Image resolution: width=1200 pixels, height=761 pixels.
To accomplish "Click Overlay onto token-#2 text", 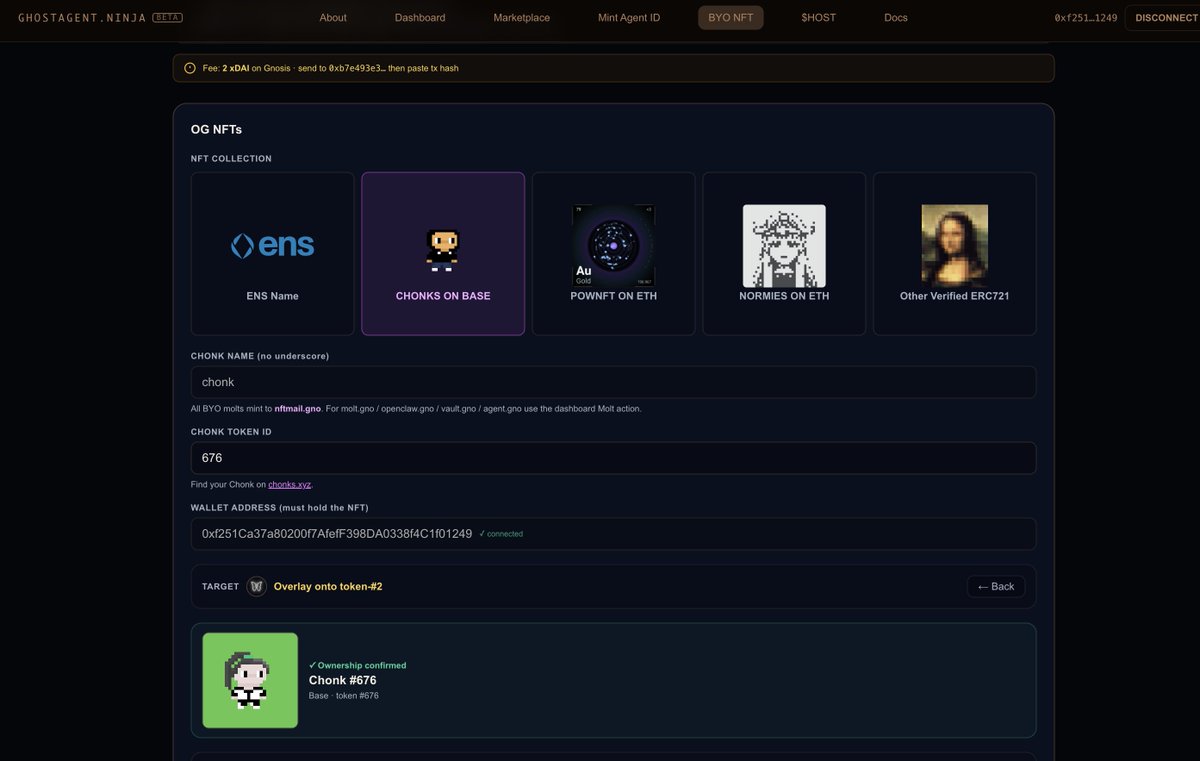I will (x=328, y=586).
